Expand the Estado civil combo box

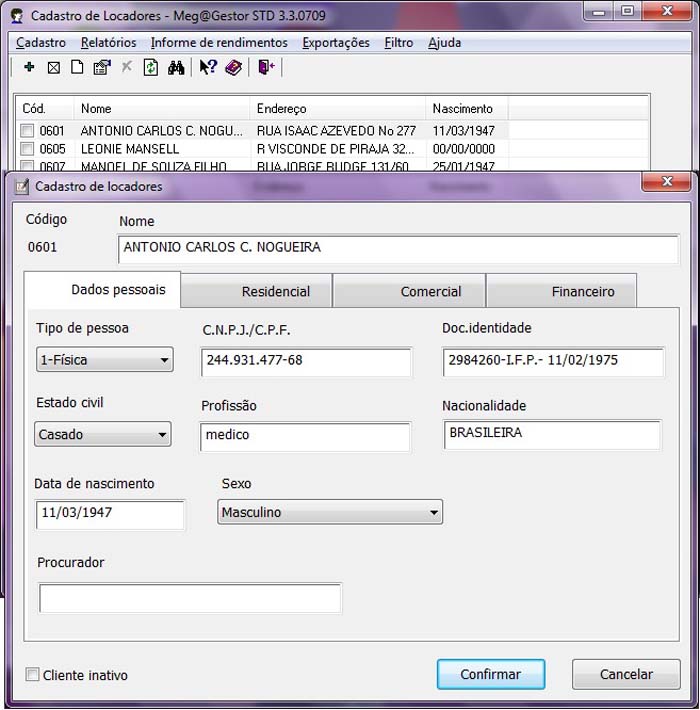pyautogui.click(x=103, y=435)
